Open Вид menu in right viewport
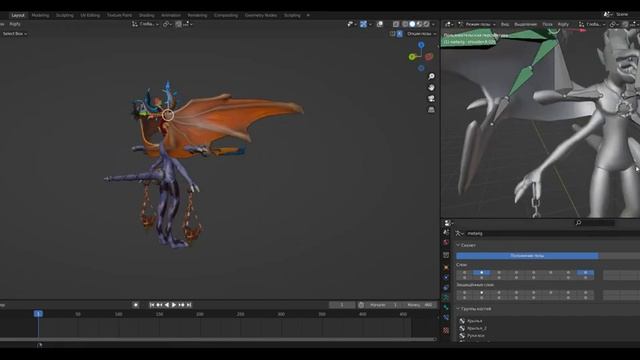 pos(505,24)
